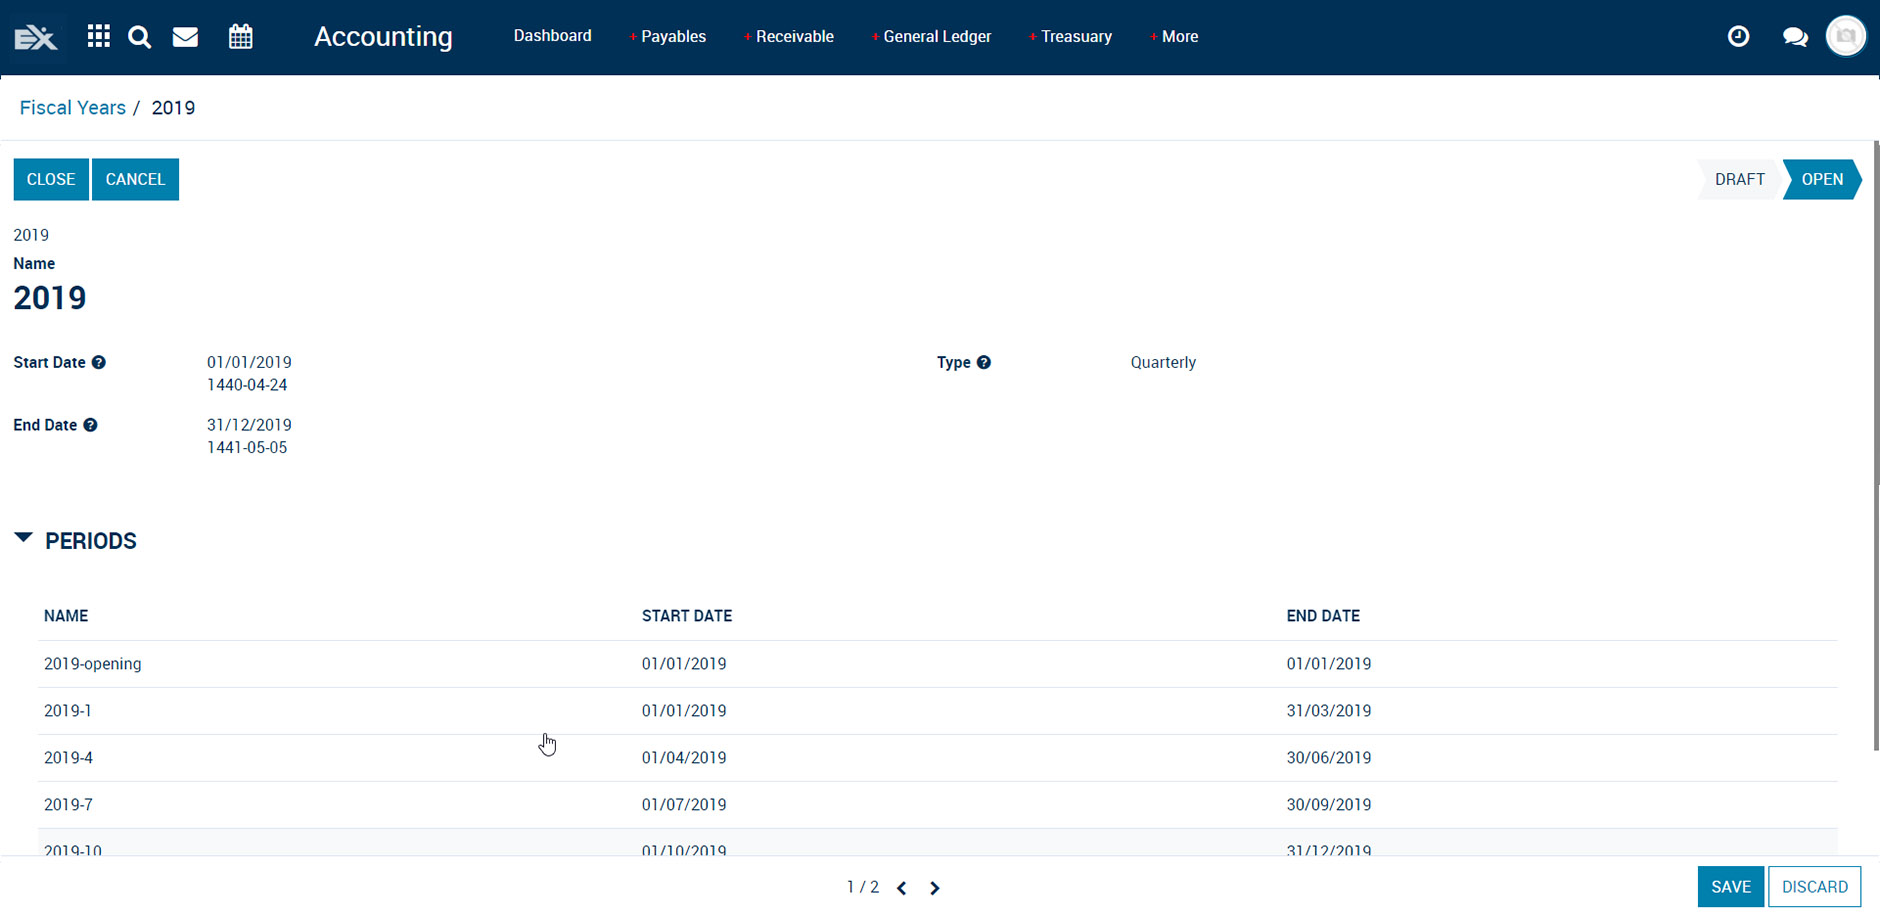Click the 01/04/2019 start date cell

(x=684, y=758)
